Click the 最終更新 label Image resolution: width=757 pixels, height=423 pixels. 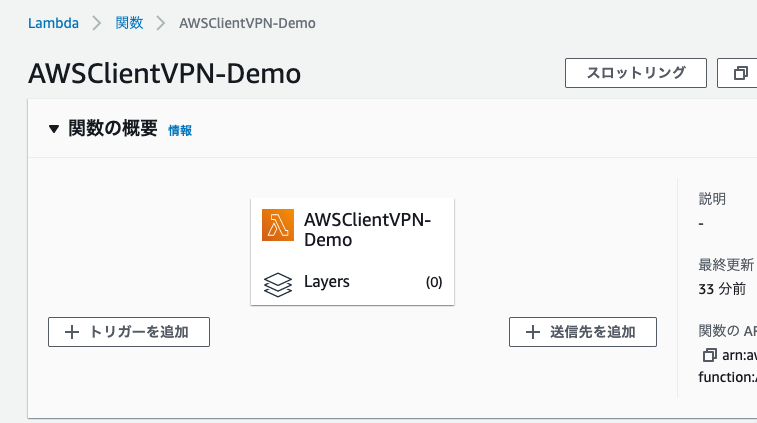726,265
